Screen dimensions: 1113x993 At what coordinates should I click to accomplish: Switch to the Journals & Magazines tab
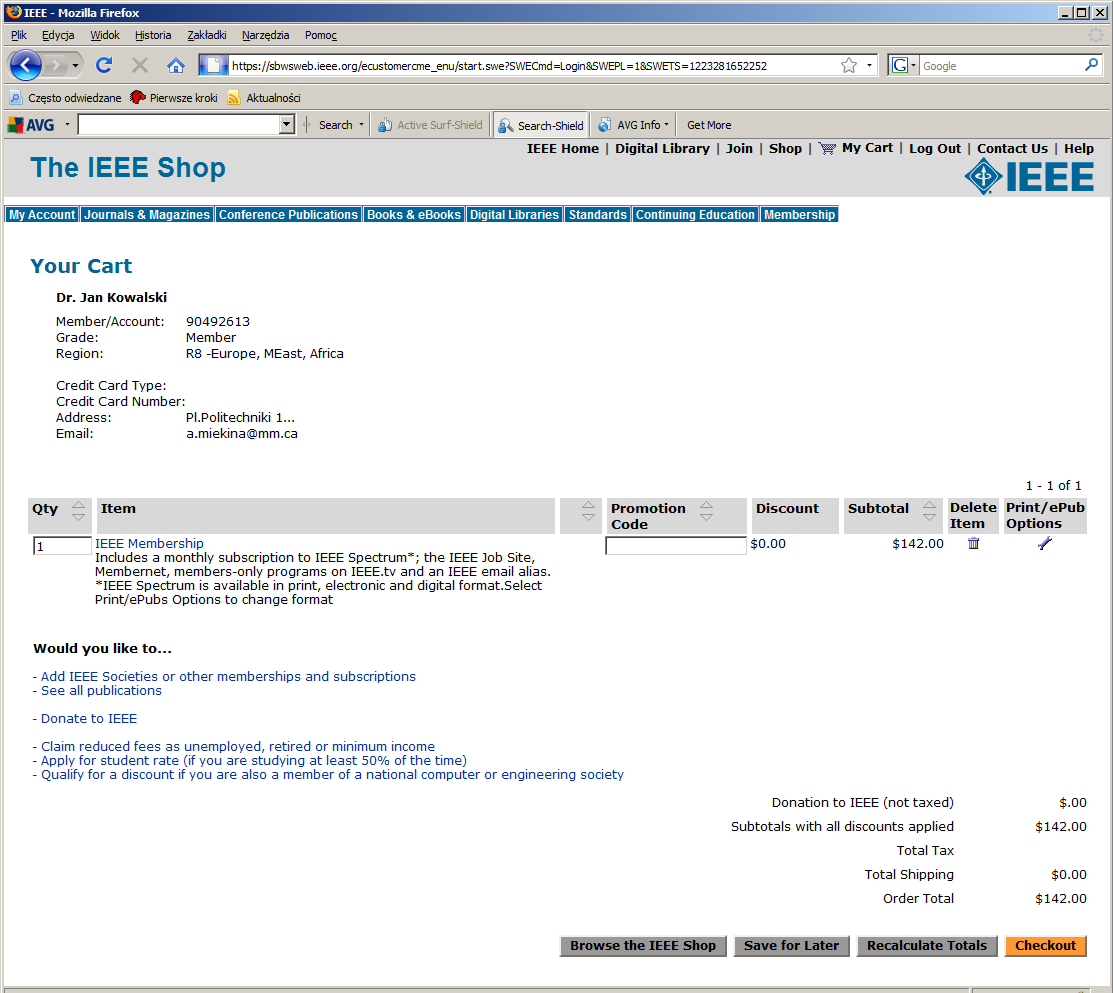click(147, 214)
